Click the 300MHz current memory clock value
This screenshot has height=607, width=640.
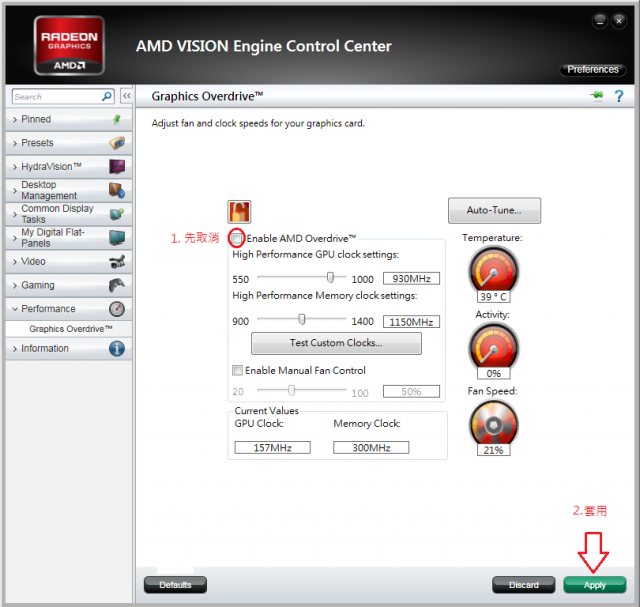(x=371, y=447)
